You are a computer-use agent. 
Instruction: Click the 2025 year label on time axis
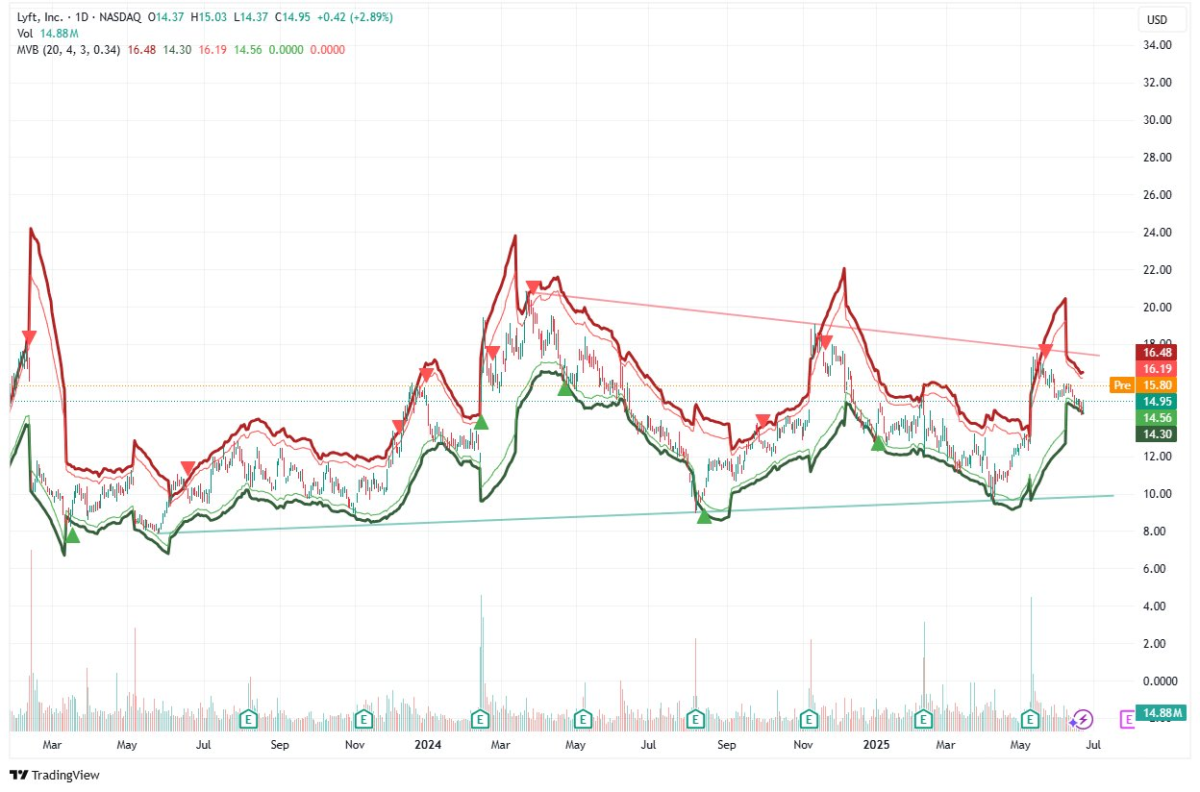(x=877, y=745)
